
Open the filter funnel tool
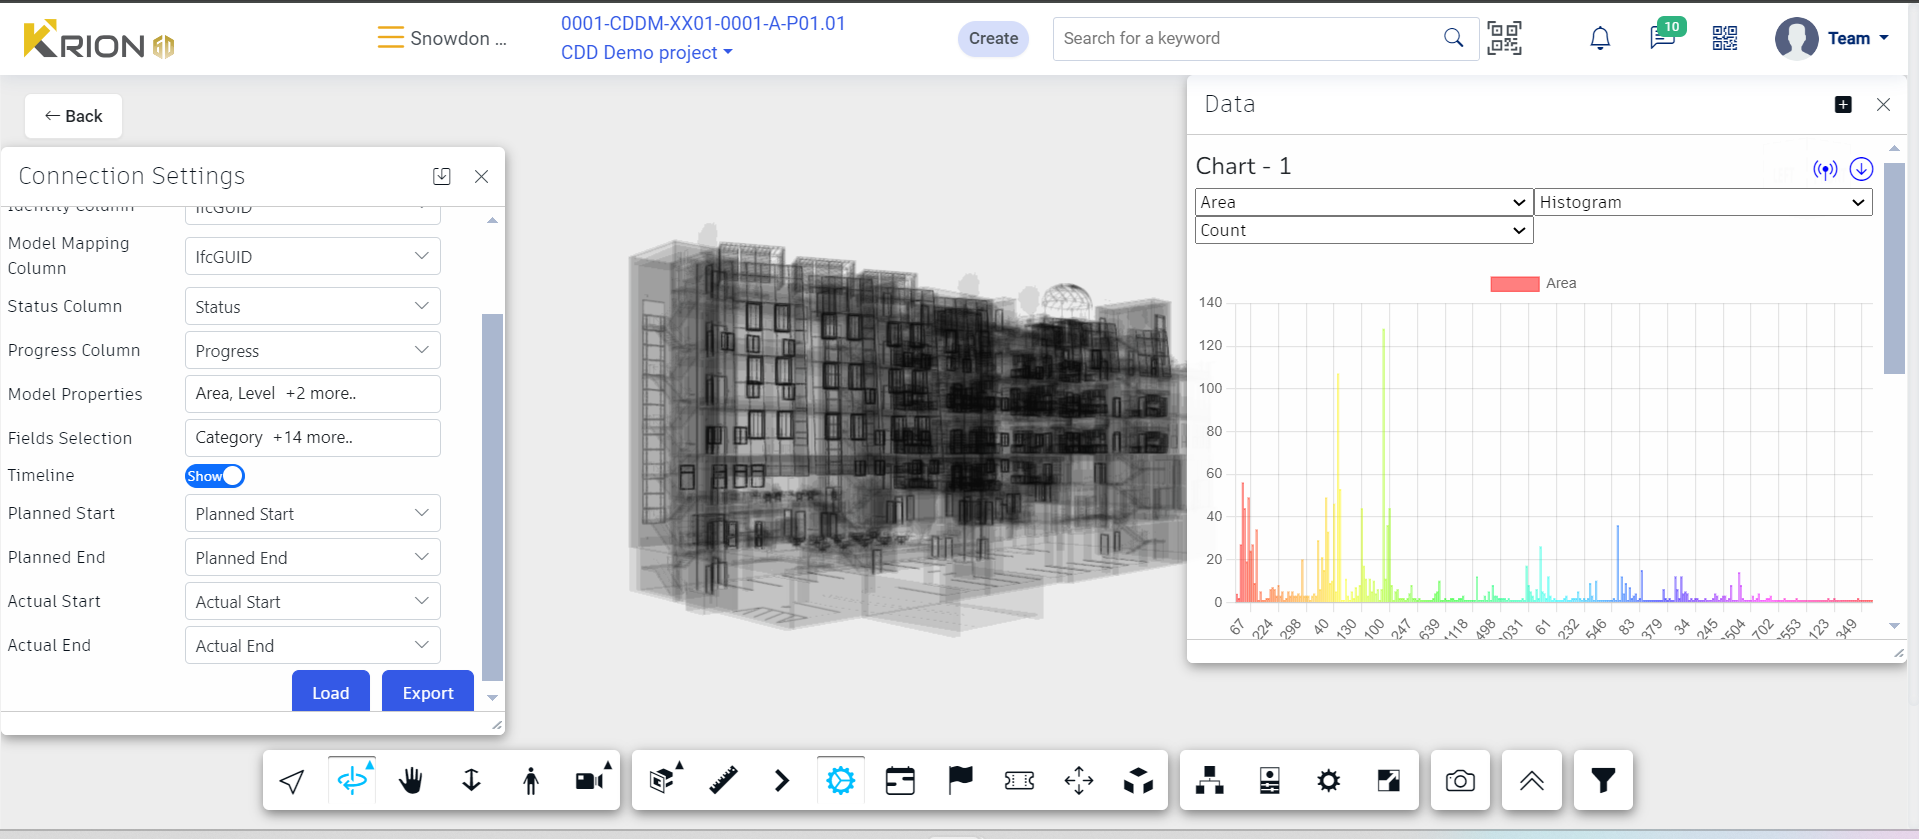click(1603, 780)
